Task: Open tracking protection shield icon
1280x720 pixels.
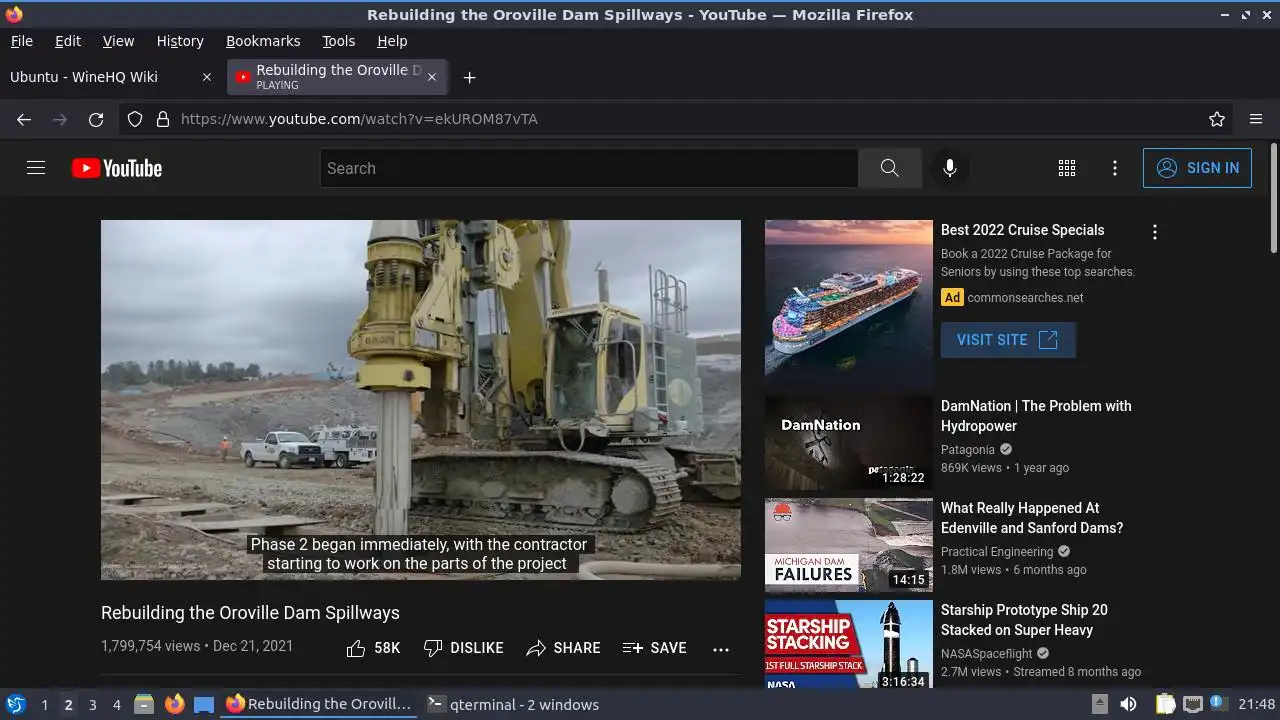Action: (x=135, y=119)
